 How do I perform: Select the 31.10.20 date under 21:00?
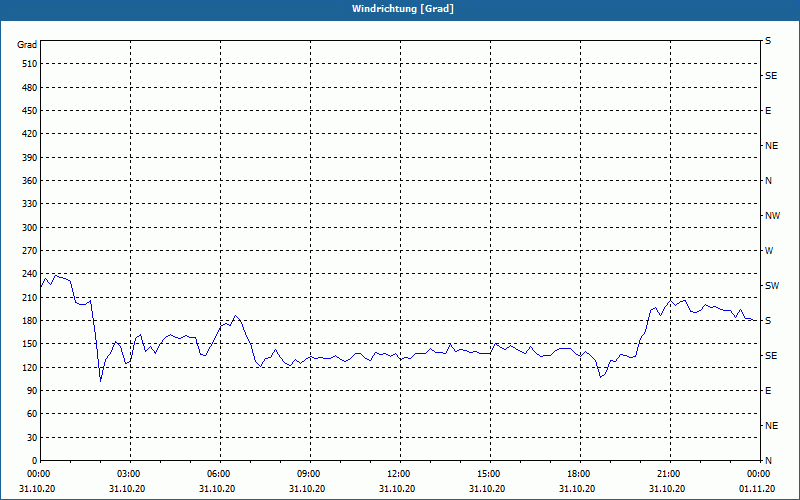tap(667, 489)
